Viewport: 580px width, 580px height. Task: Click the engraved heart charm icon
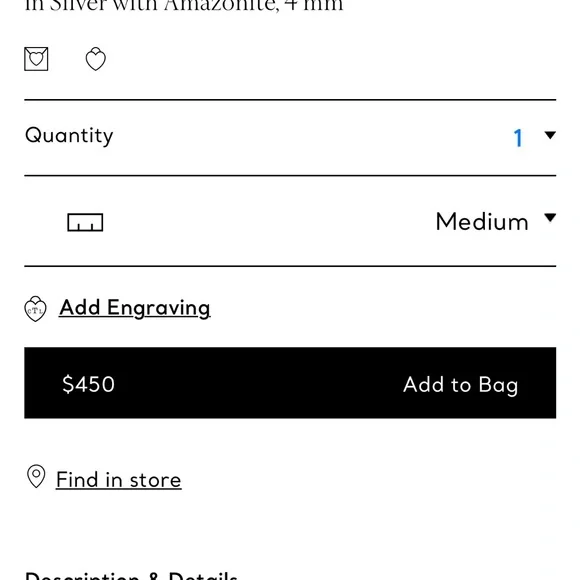coord(35,309)
